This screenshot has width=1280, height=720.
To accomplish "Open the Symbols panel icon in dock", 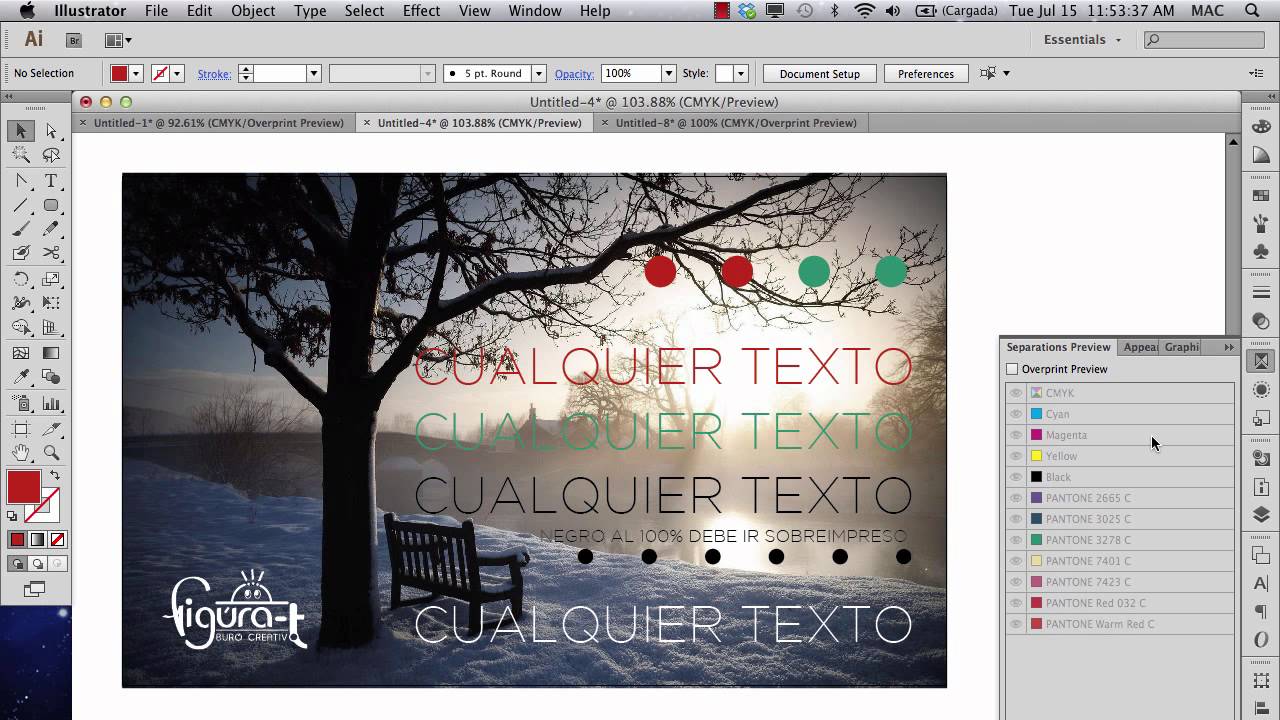I will click(1261, 252).
